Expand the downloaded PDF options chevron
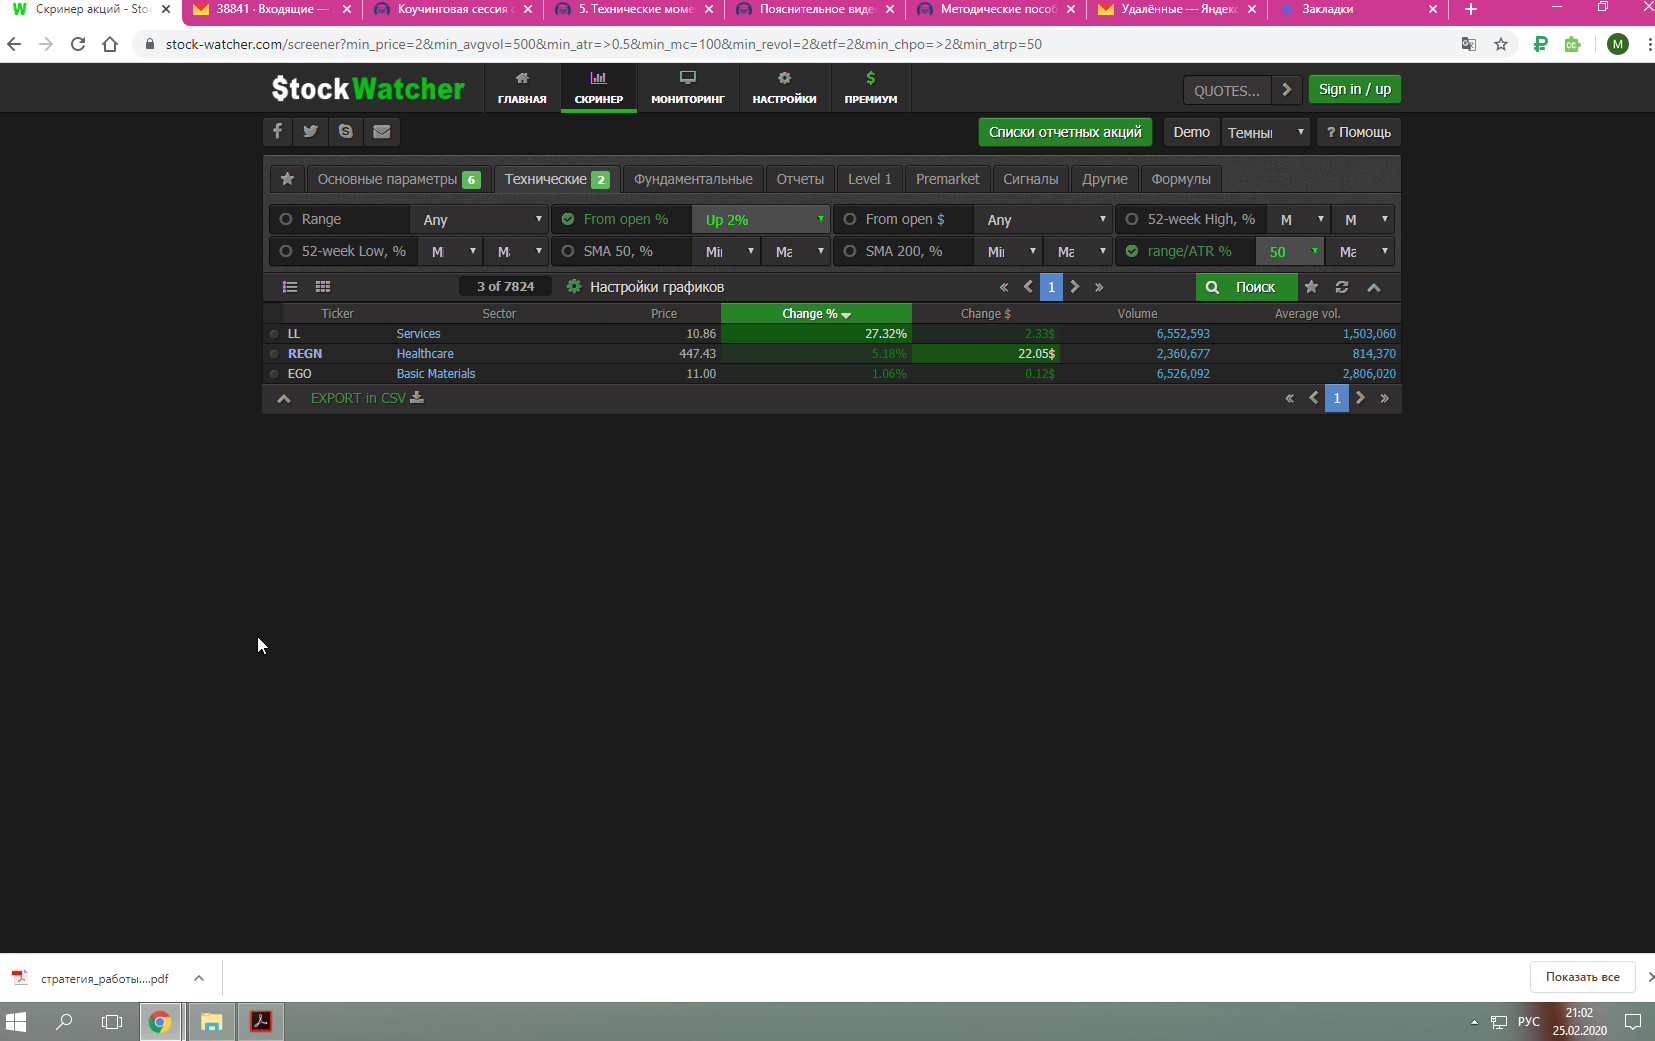The height and width of the screenshot is (1041, 1655). coord(199,978)
